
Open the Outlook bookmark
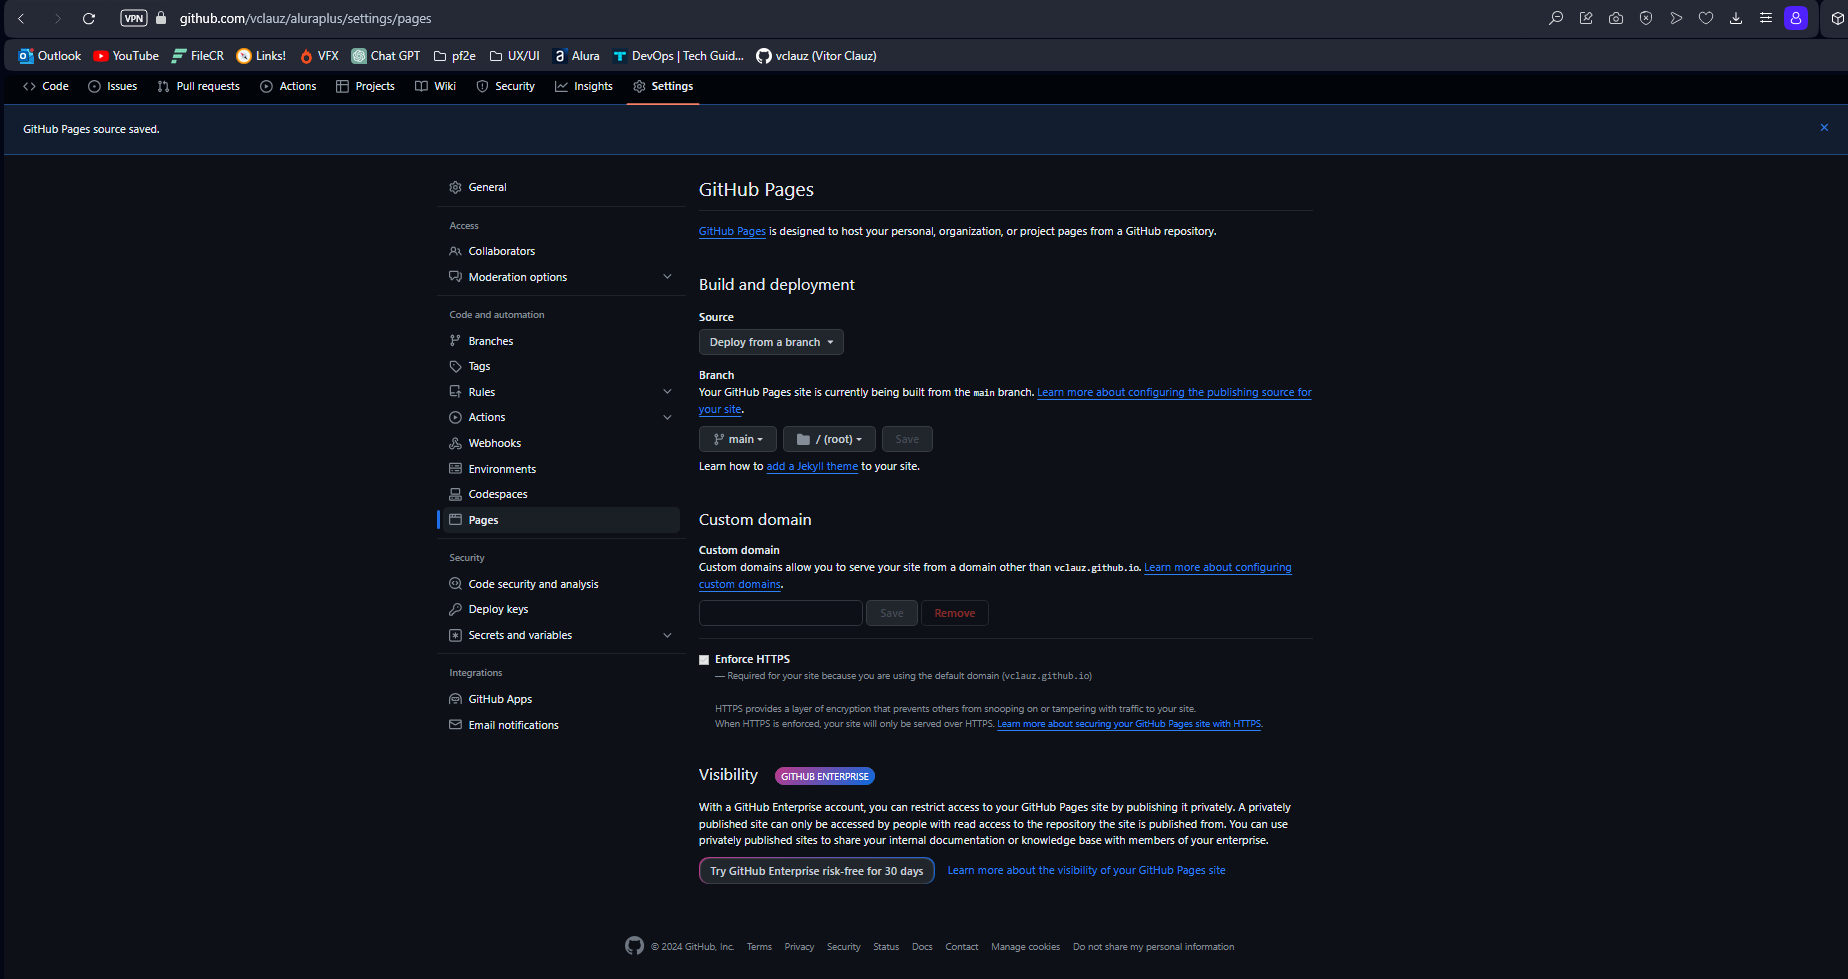click(x=50, y=56)
